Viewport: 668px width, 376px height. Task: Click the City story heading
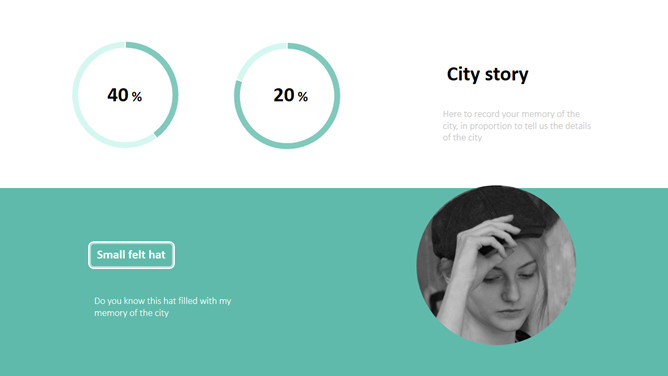(x=487, y=75)
